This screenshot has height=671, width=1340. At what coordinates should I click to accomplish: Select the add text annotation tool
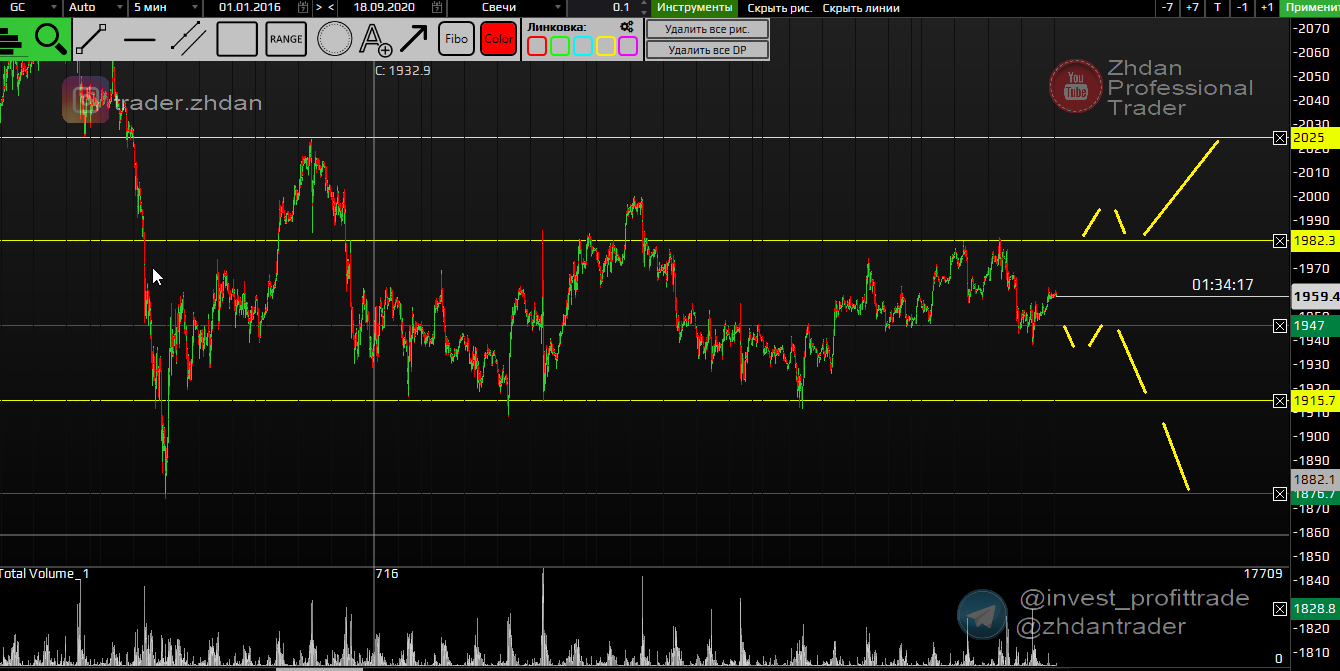click(x=376, y=39)
